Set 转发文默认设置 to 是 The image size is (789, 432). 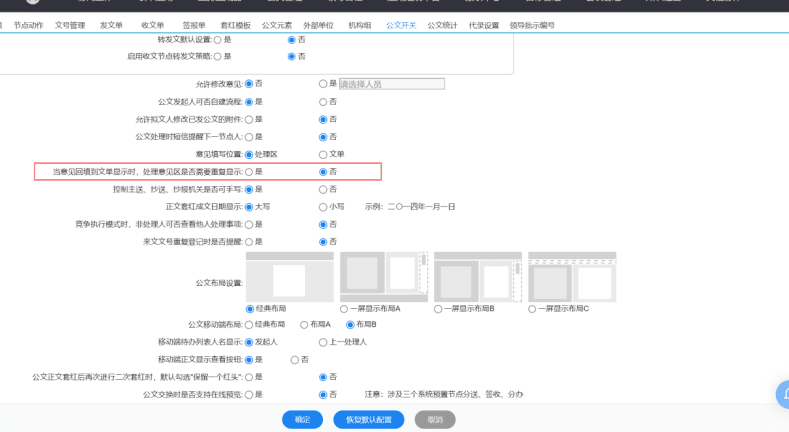point(217,40)
